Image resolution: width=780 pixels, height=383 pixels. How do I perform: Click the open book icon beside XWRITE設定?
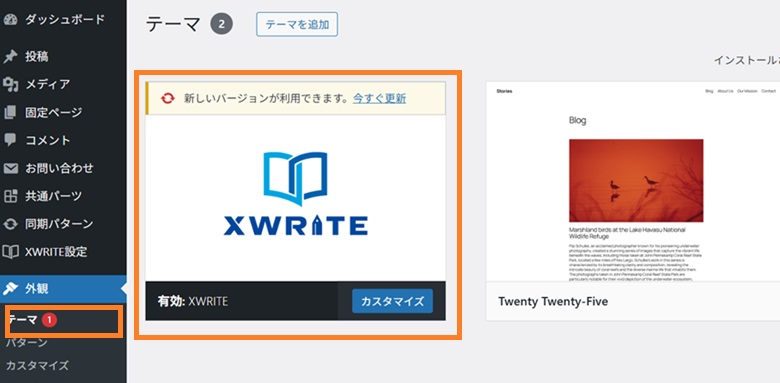tap(11, 252)
